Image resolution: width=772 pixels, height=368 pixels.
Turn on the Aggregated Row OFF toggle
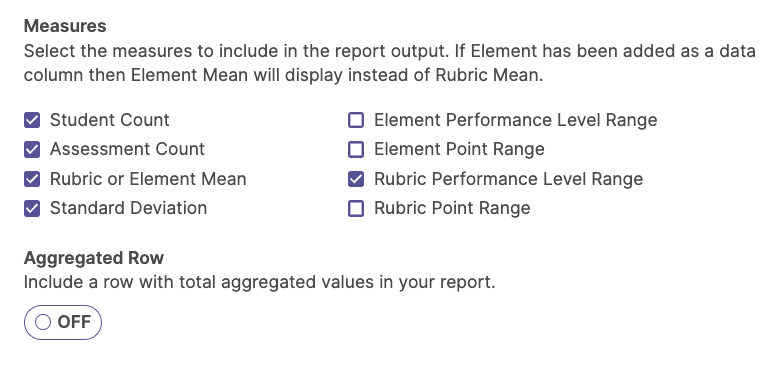63,322
